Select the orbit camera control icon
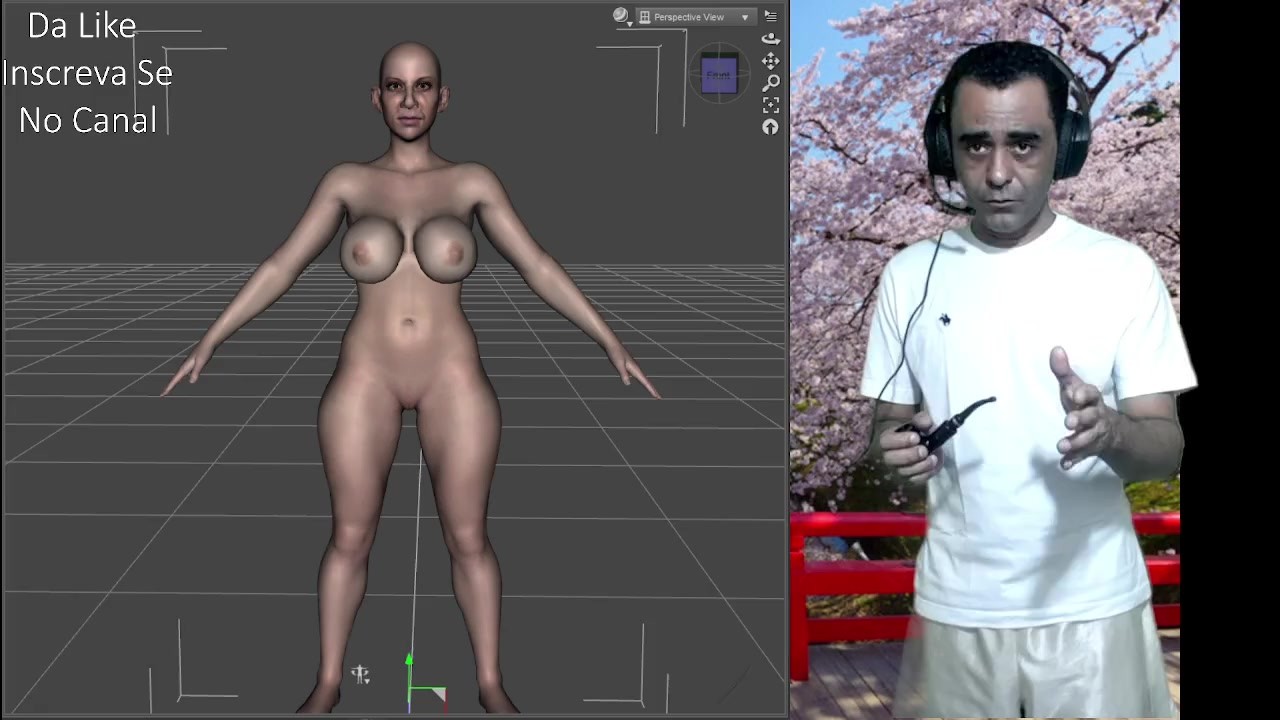This screenshot has height=720, width=1280. (770, 39)
